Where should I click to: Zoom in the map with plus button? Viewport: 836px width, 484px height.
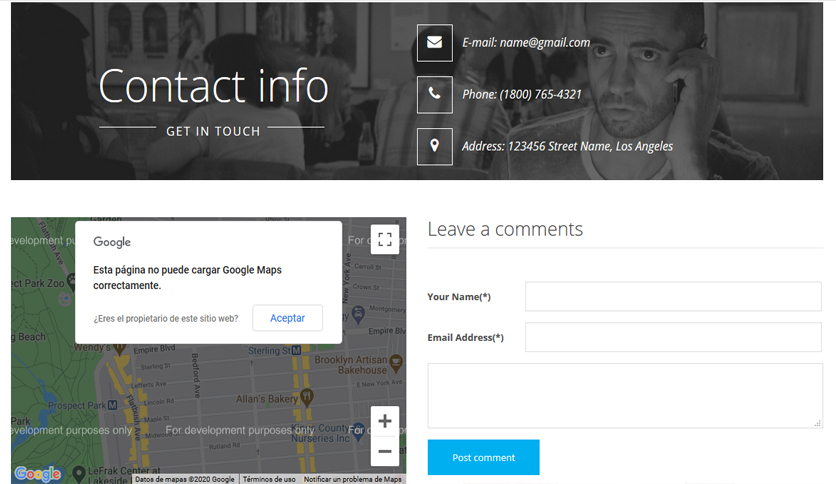385,421
